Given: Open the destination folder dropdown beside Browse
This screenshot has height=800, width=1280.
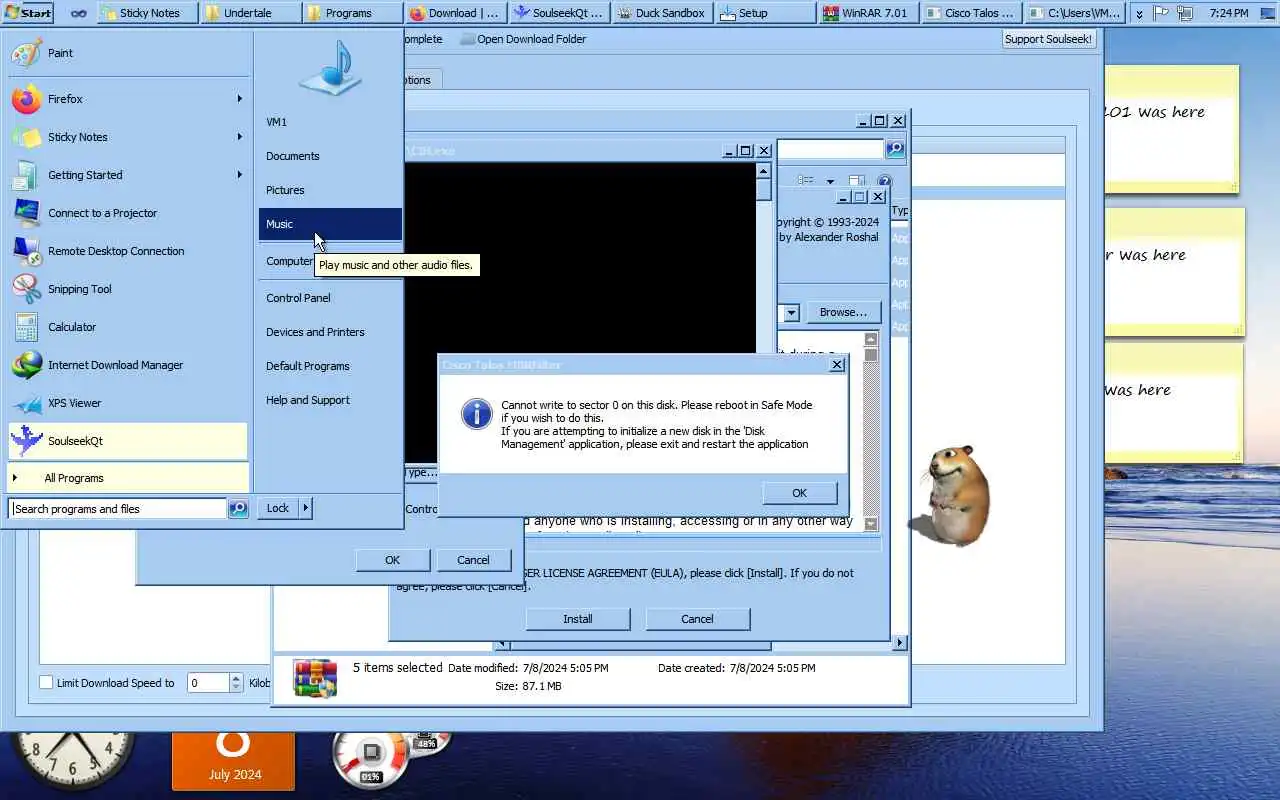Looking at the screenshot, I should [791, 313].
